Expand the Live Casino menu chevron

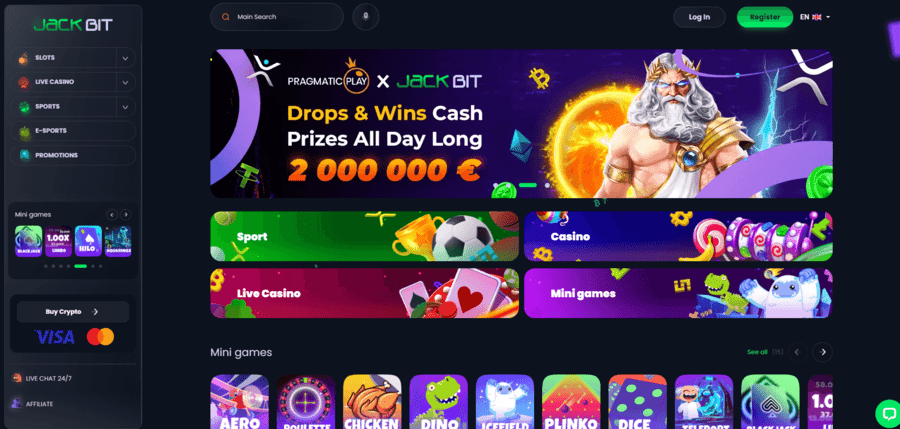[125, 82]
